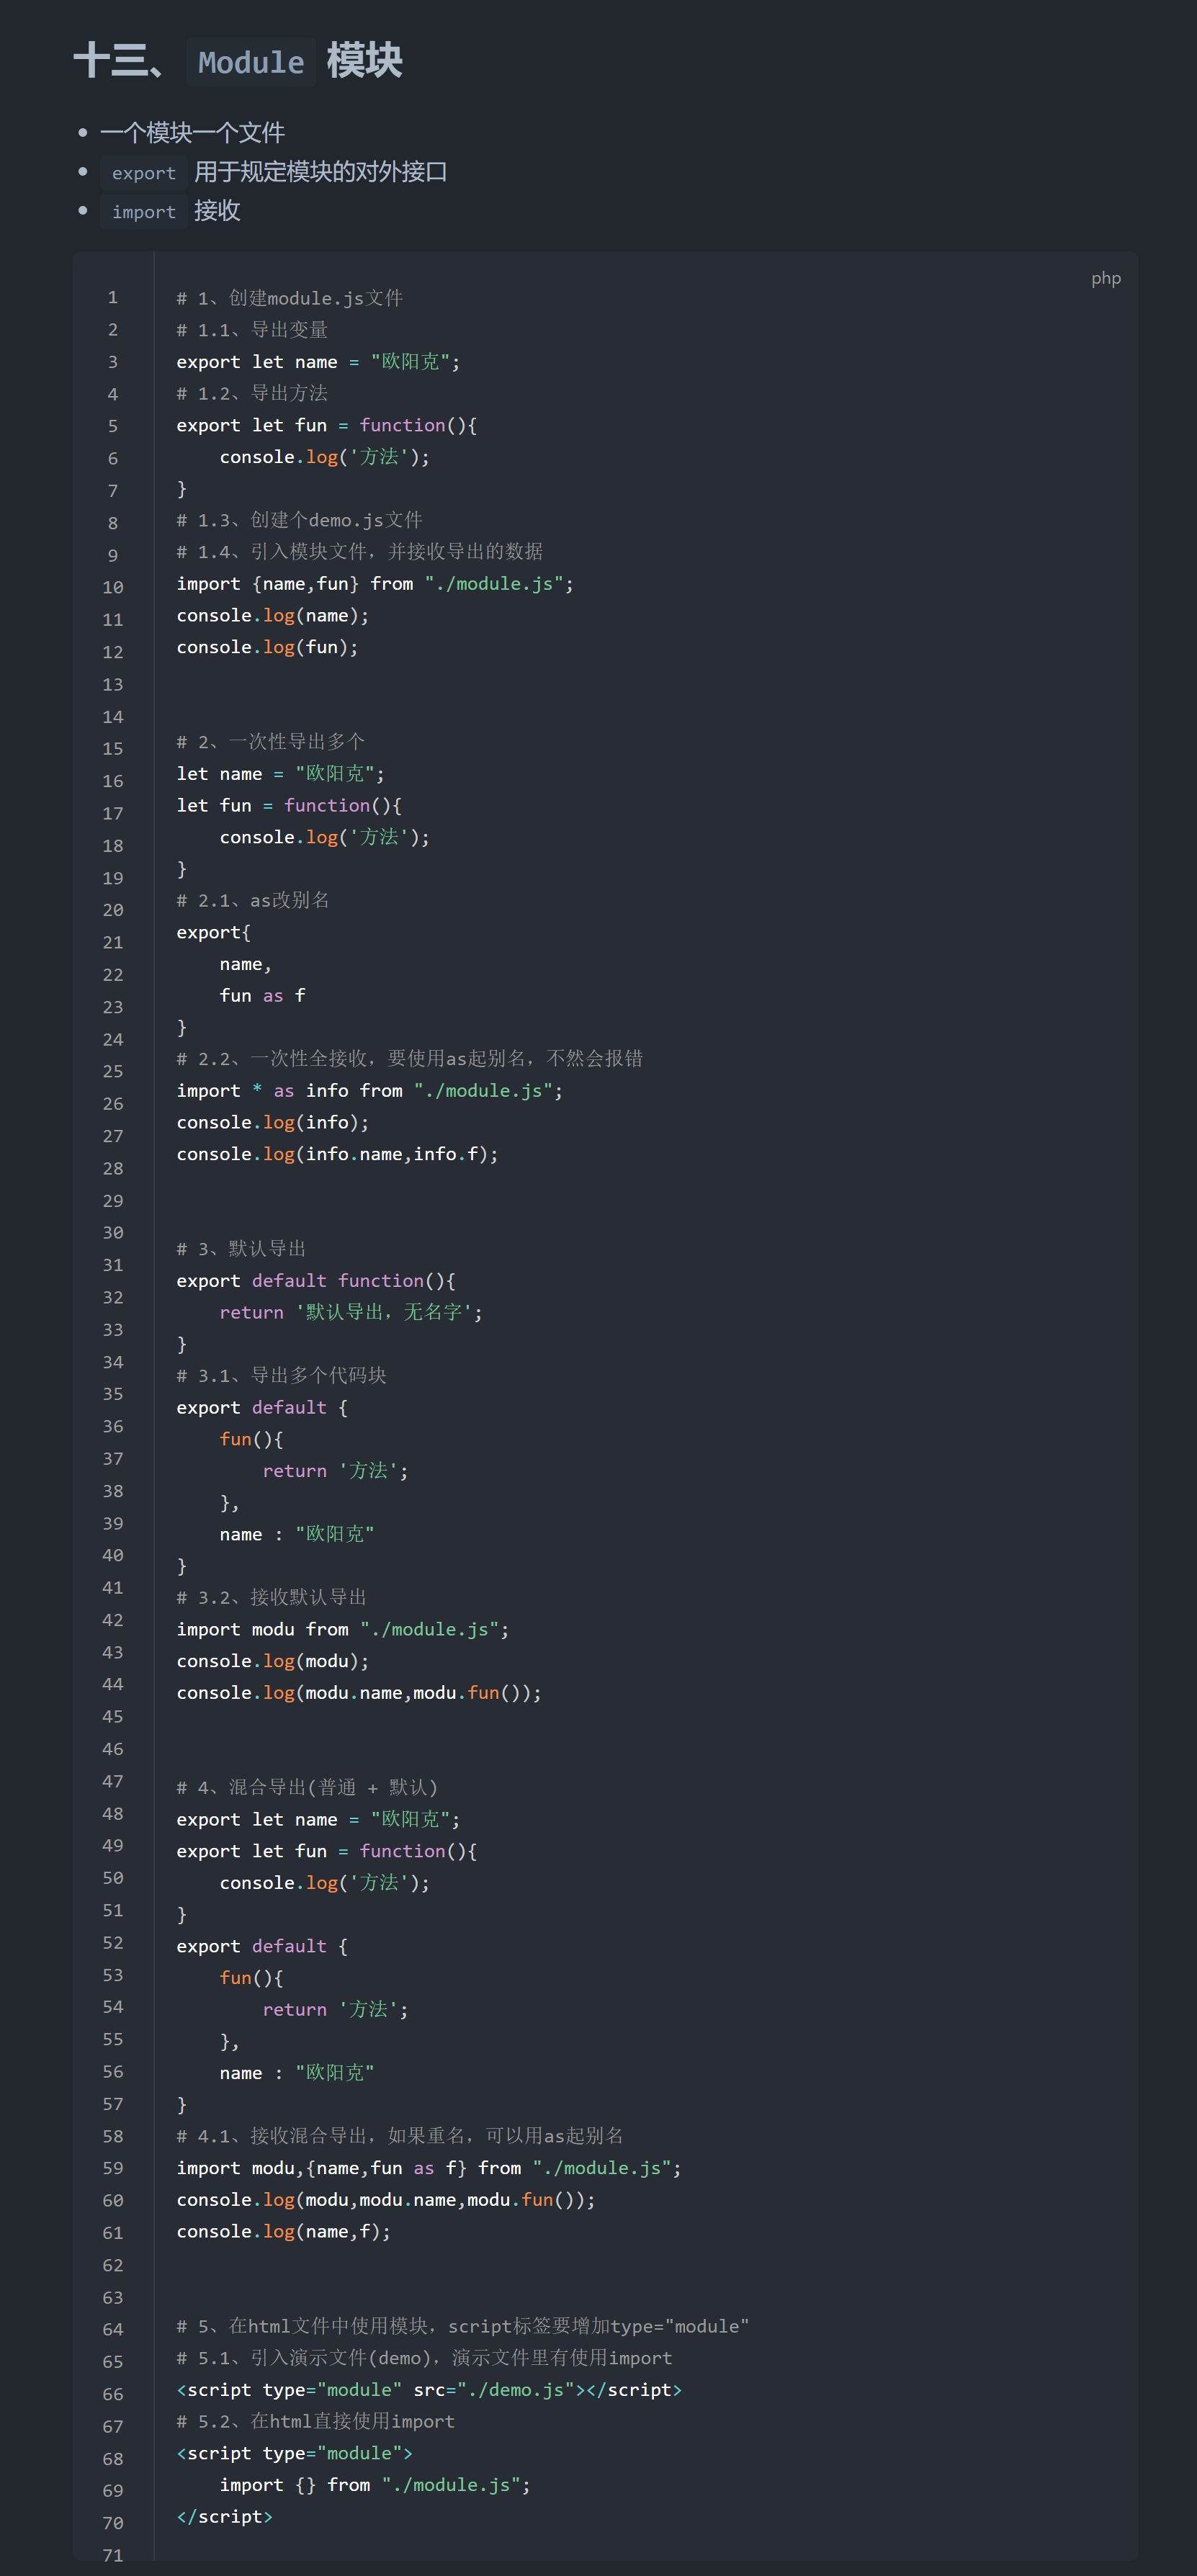This screenshot has height=2576, width=1197.
Task: Click line 'import {} from "./module.js";'
Action: point(375,2485)
